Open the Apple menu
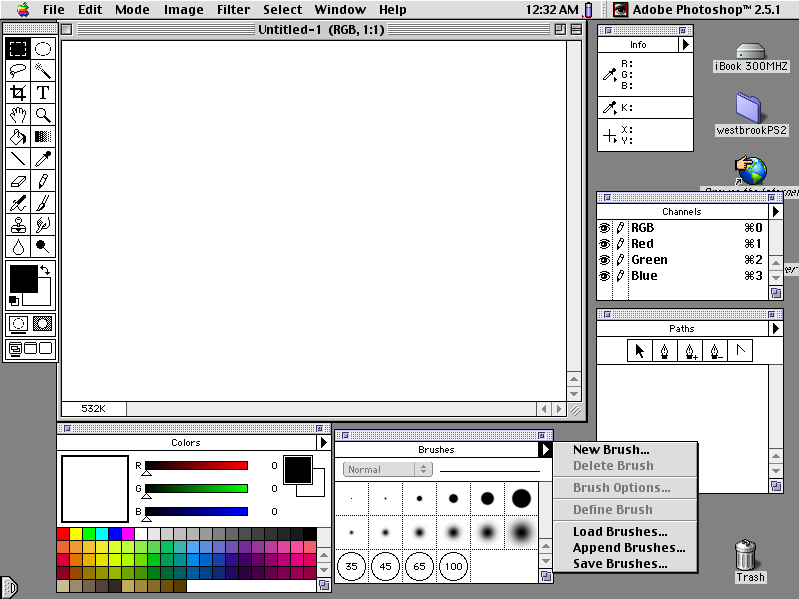This screenshot has width=799, height=599. (23, 9)
